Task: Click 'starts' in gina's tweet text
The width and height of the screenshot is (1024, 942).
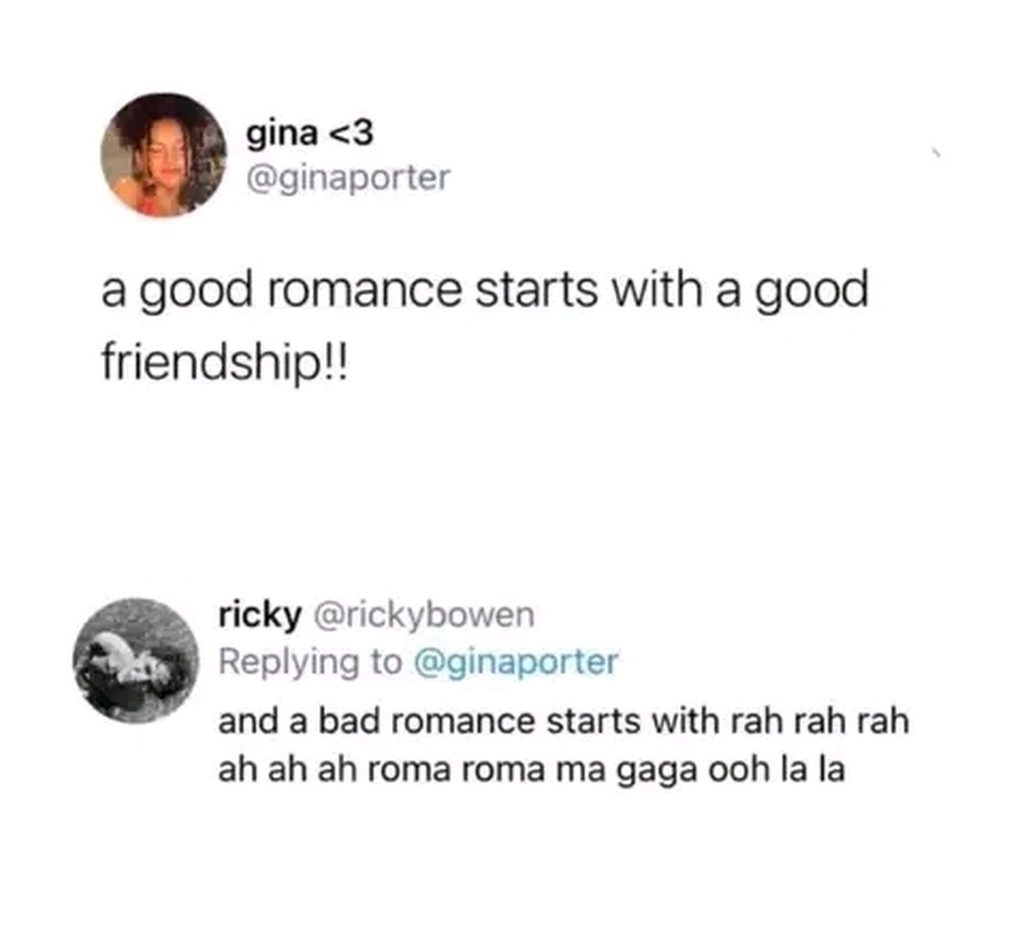Action: click(536, 290)
